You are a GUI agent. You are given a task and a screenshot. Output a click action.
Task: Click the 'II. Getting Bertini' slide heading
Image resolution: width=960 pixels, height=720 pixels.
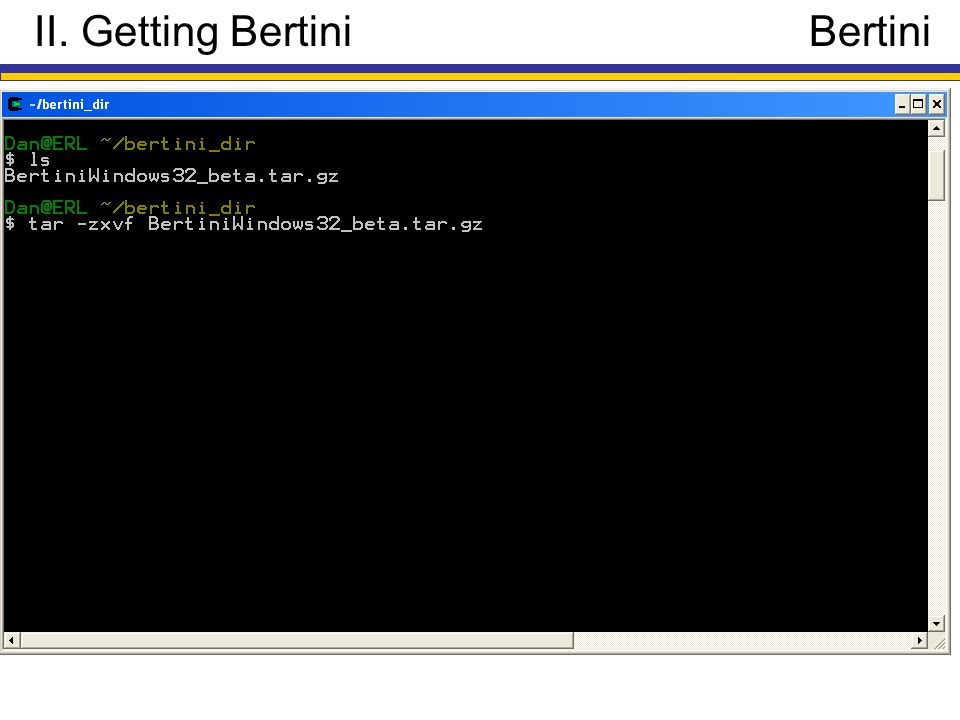[193, 32]
